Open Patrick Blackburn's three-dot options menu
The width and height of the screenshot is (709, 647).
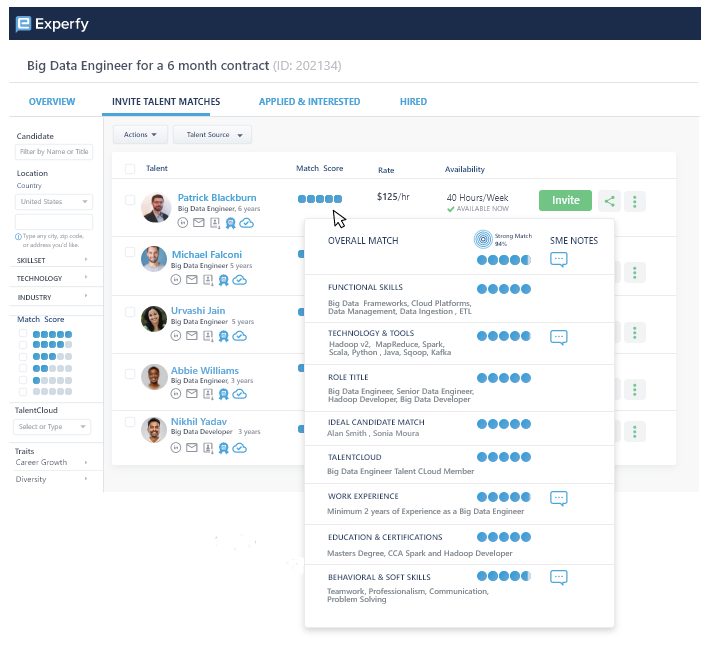coord(635,201)
